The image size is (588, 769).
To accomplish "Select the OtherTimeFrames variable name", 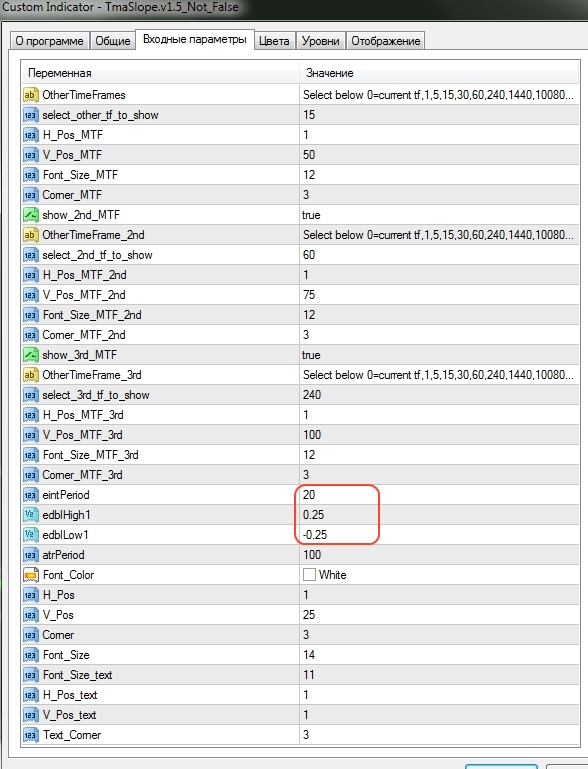I will tap(84, 95).
